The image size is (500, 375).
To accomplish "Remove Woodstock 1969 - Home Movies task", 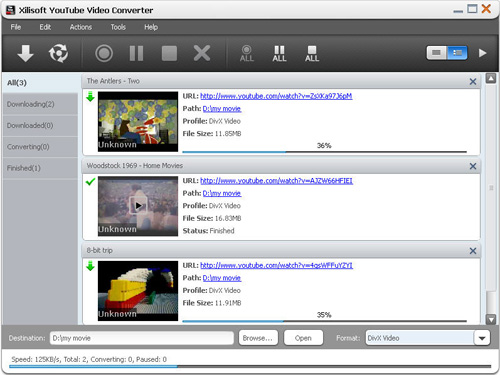I will click(473, 166).
